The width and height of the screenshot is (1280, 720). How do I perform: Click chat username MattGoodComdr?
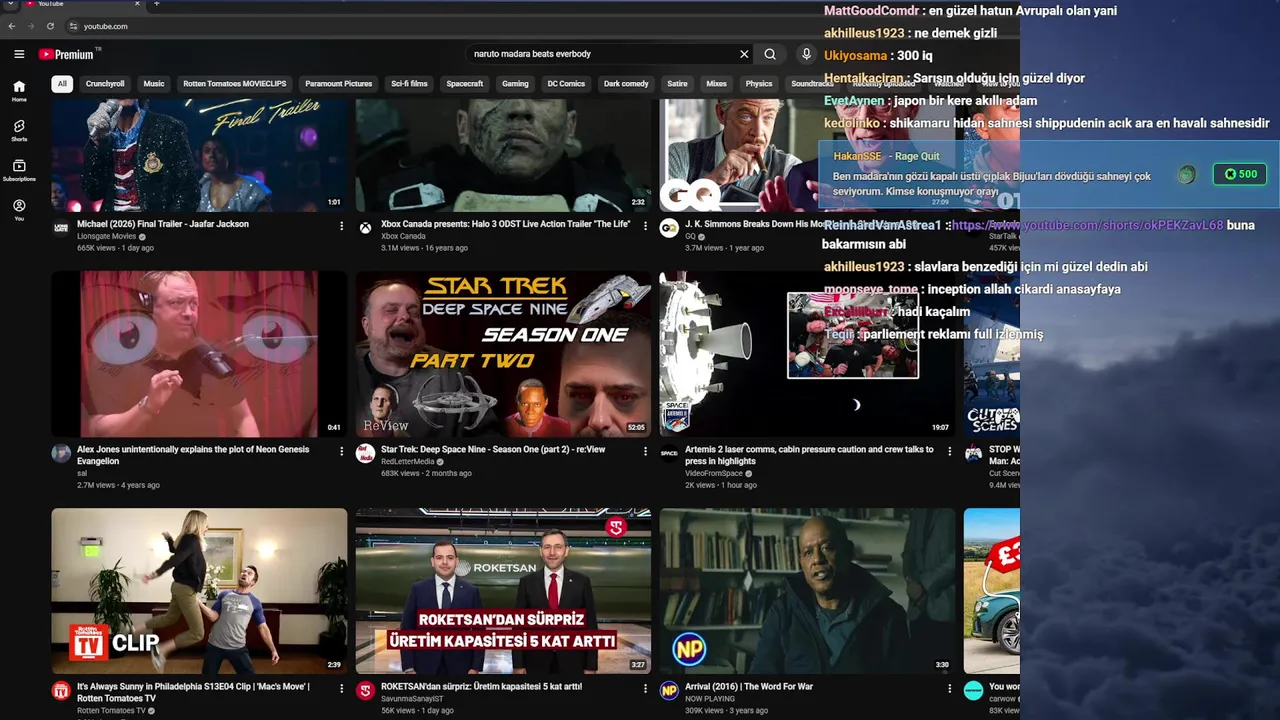(x=871, y=11)
